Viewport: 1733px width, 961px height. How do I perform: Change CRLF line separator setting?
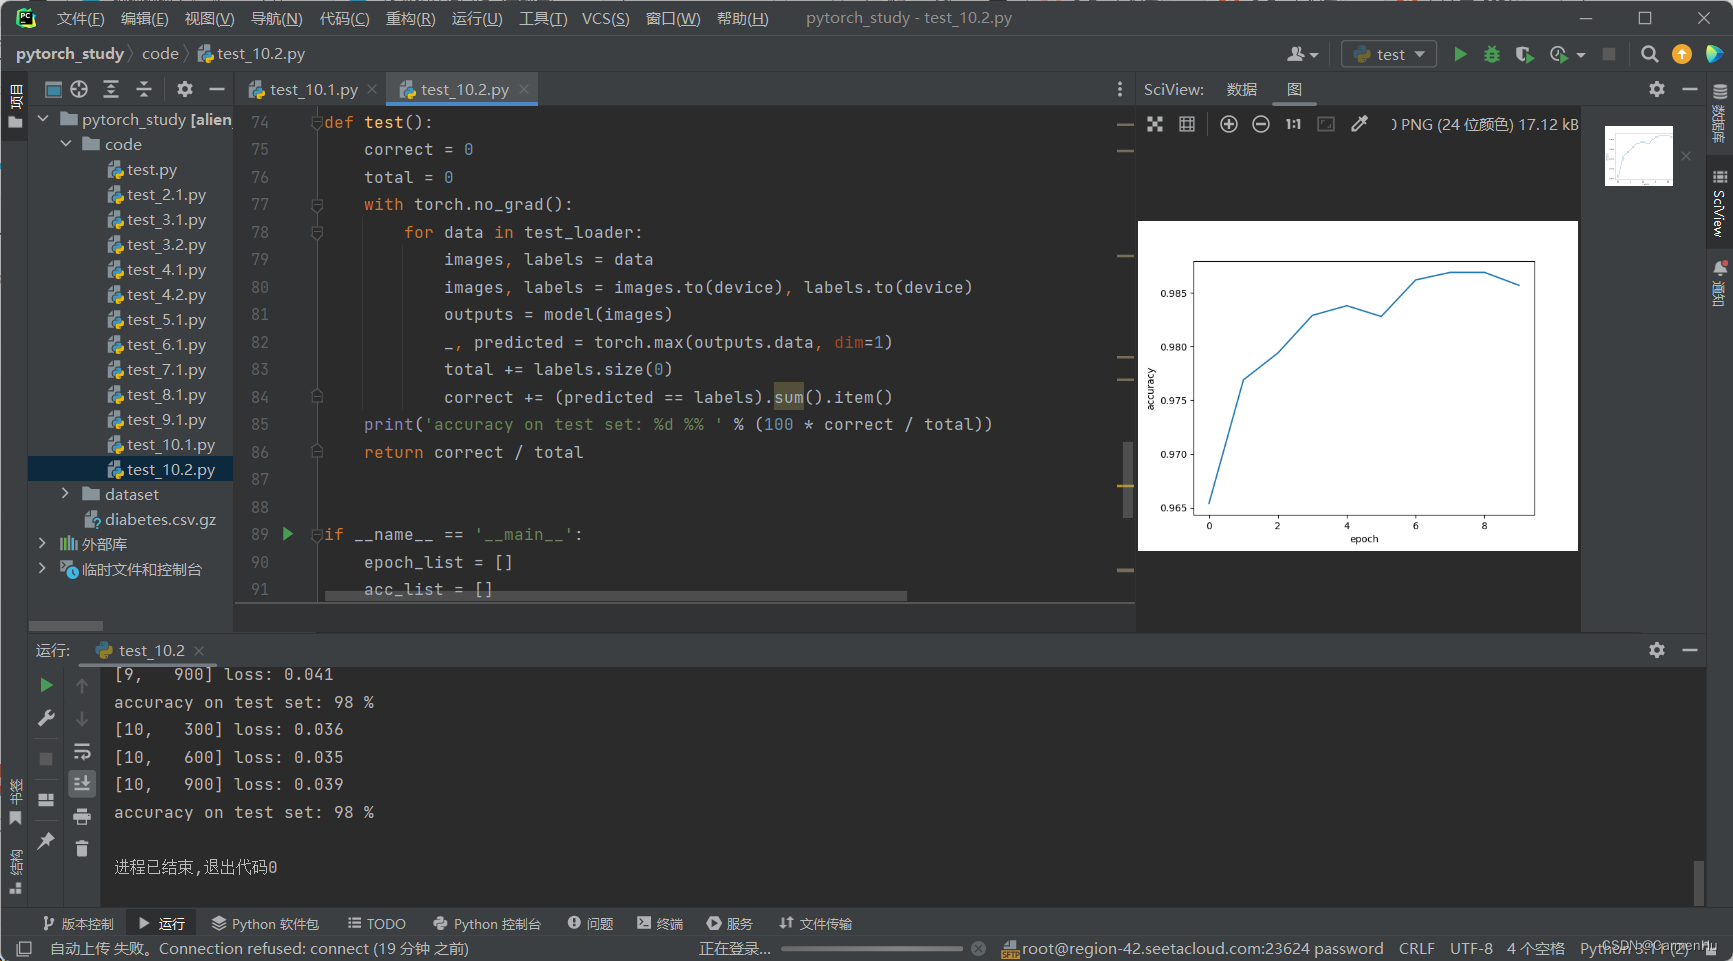(1416, 948)
